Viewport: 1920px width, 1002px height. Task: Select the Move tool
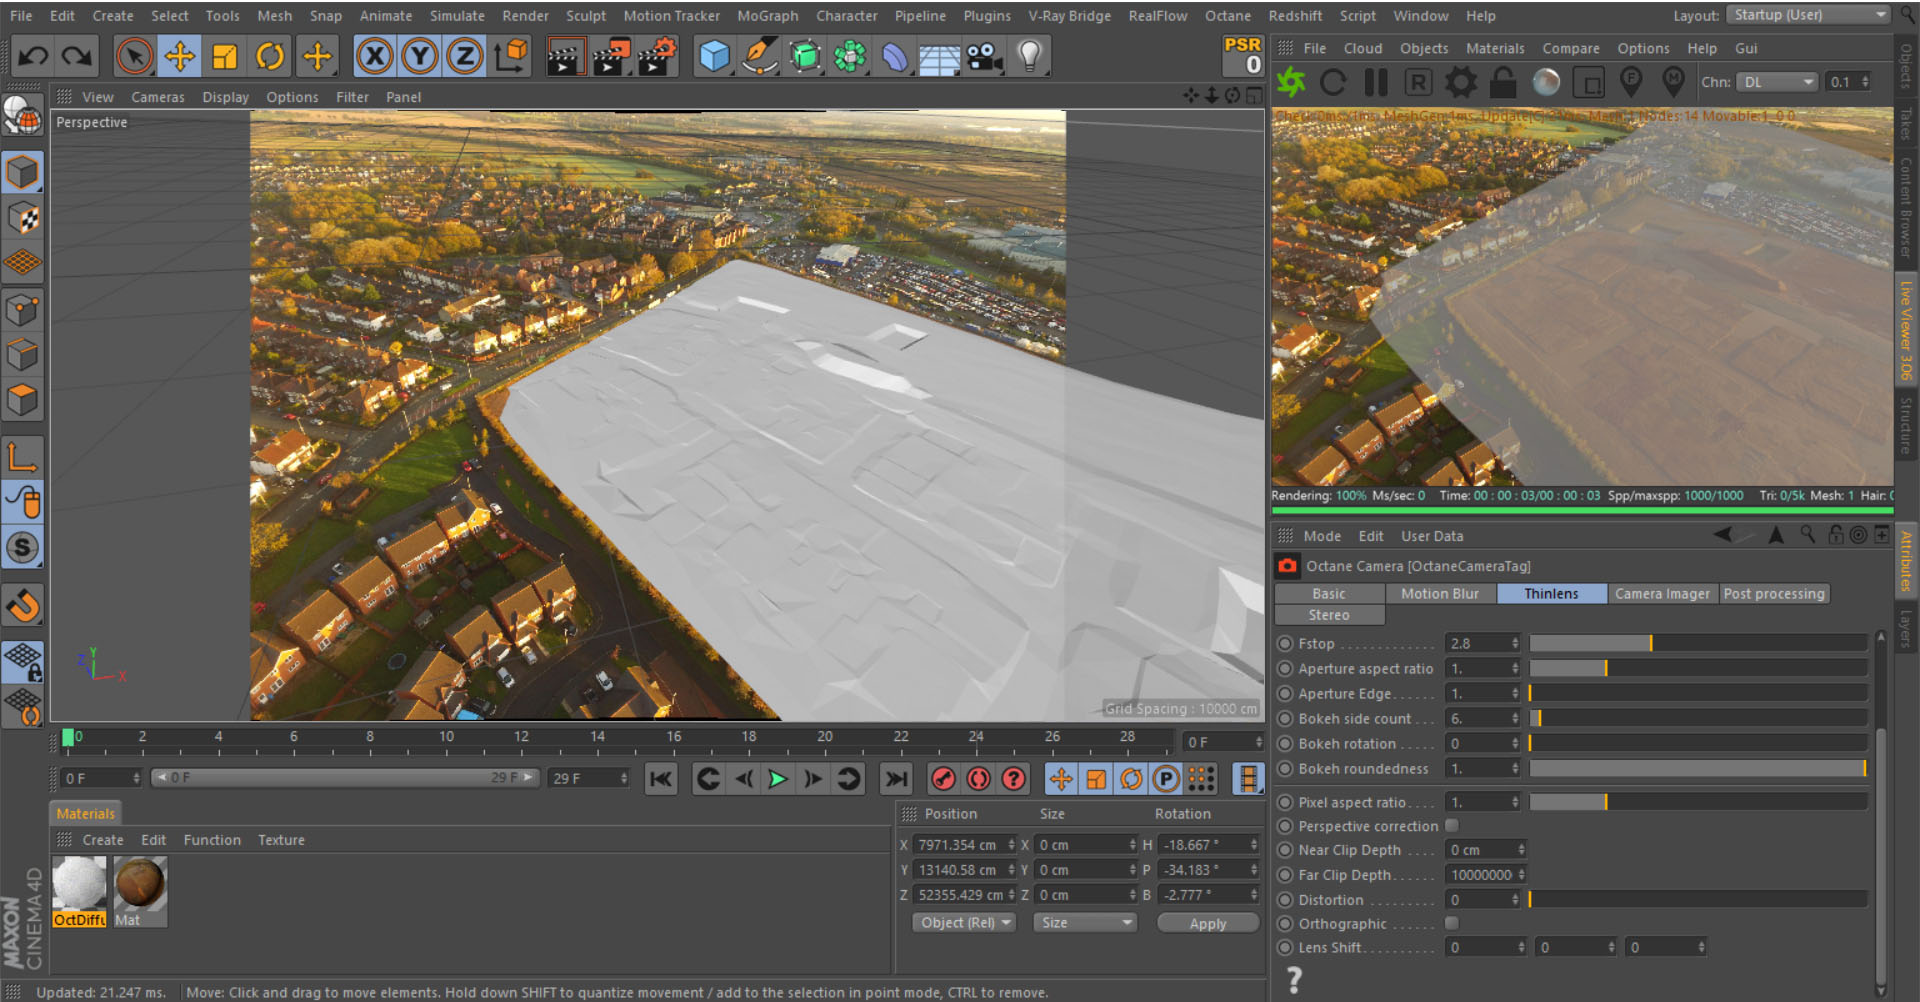point(179,56)
